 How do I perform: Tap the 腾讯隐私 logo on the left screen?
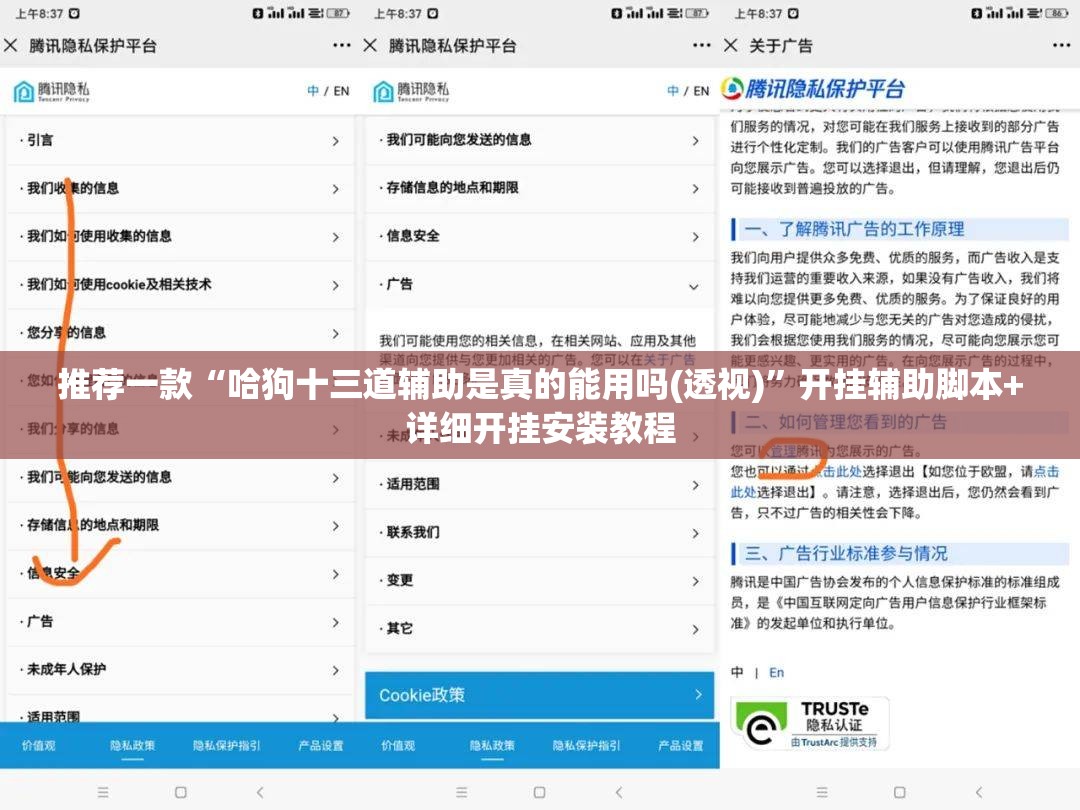[x=52, y=91]
